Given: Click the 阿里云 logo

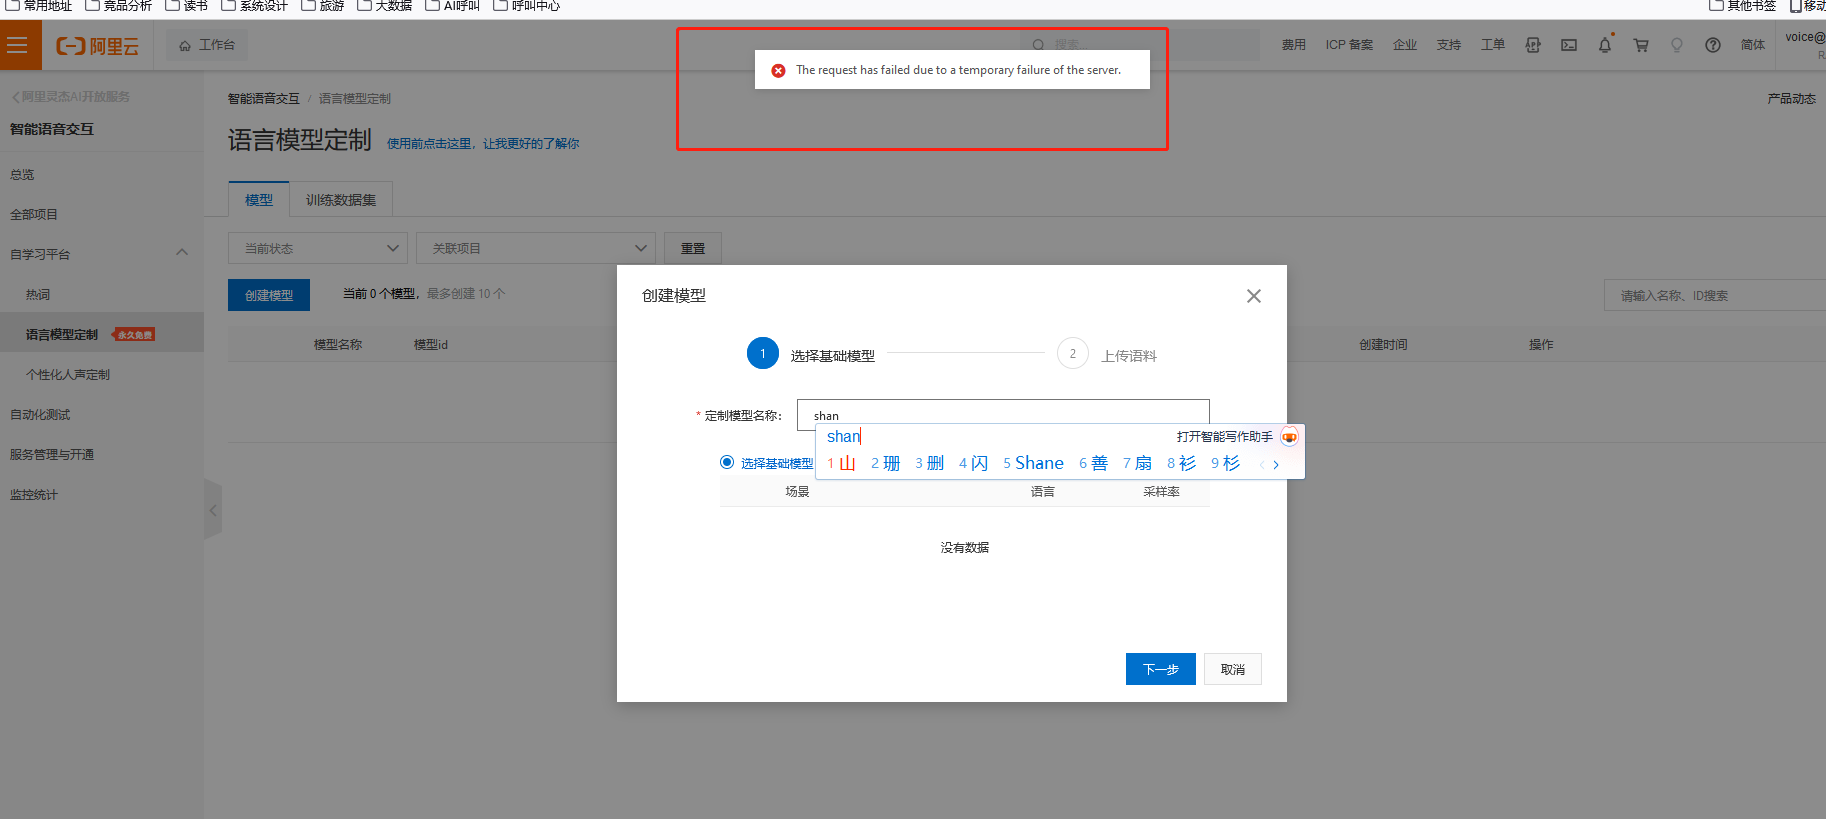Looking at the screenshot, I should pos(97,46).
